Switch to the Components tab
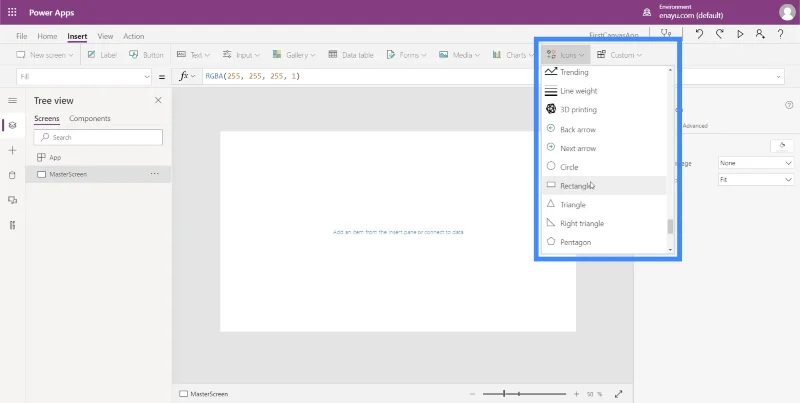Screen dimensions: 800x403 click(x=90, y=118)
